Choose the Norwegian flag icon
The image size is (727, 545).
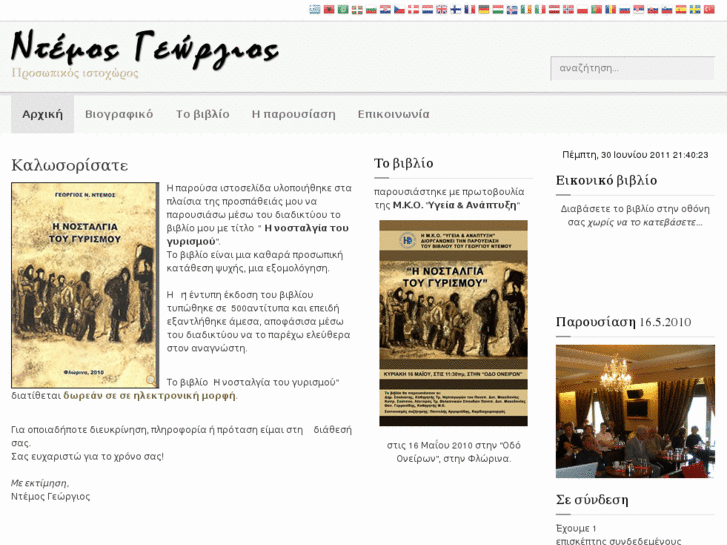coord(568,9)
